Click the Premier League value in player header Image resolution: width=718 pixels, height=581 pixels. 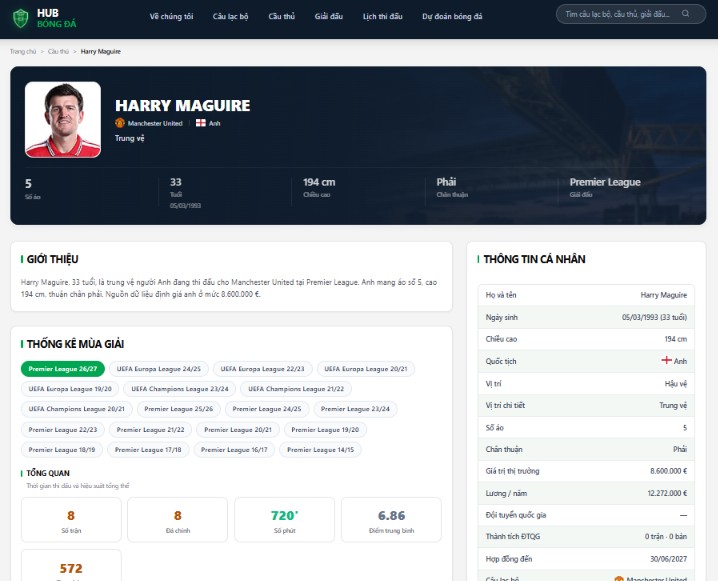[605, 182]
